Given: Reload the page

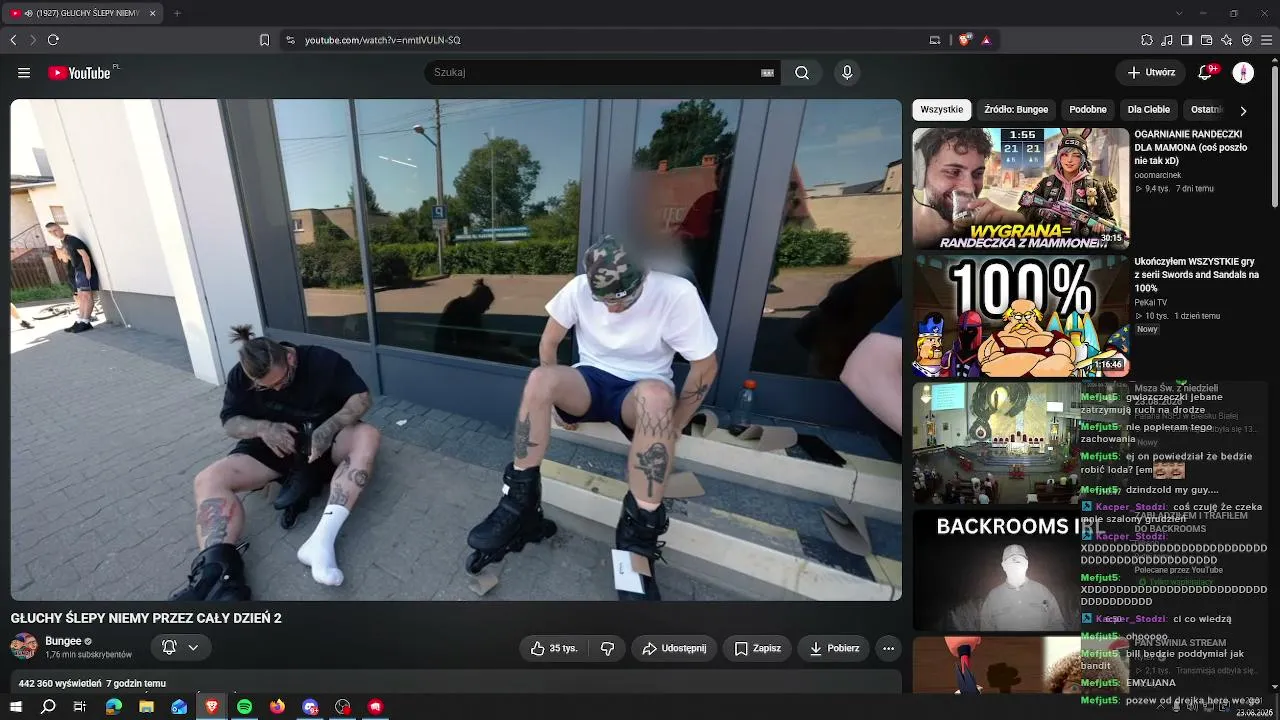Looking at the screenshot, I should pyautogui.click(x=53, y=40).
